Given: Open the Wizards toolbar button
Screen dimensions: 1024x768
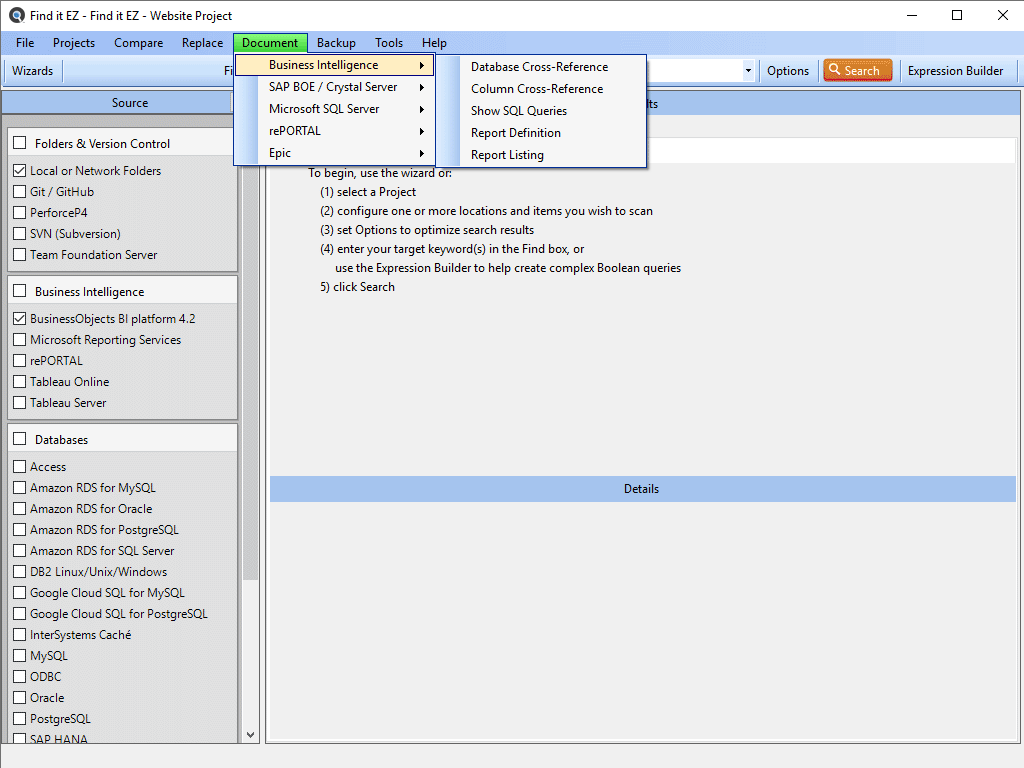Looking at the screenshot, I should pos(32,71).
